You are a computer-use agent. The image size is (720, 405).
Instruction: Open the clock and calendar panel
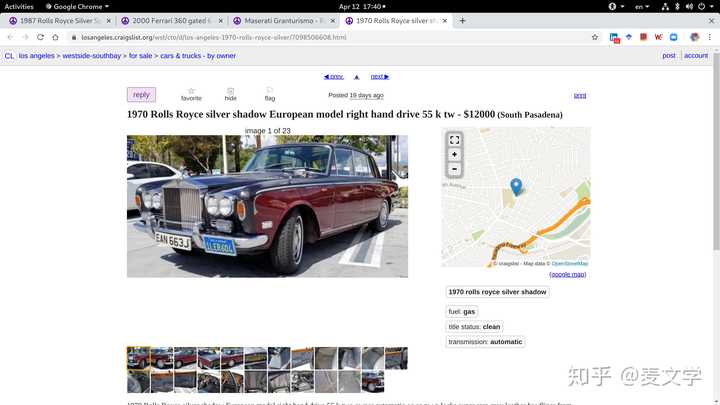(362, 6)
